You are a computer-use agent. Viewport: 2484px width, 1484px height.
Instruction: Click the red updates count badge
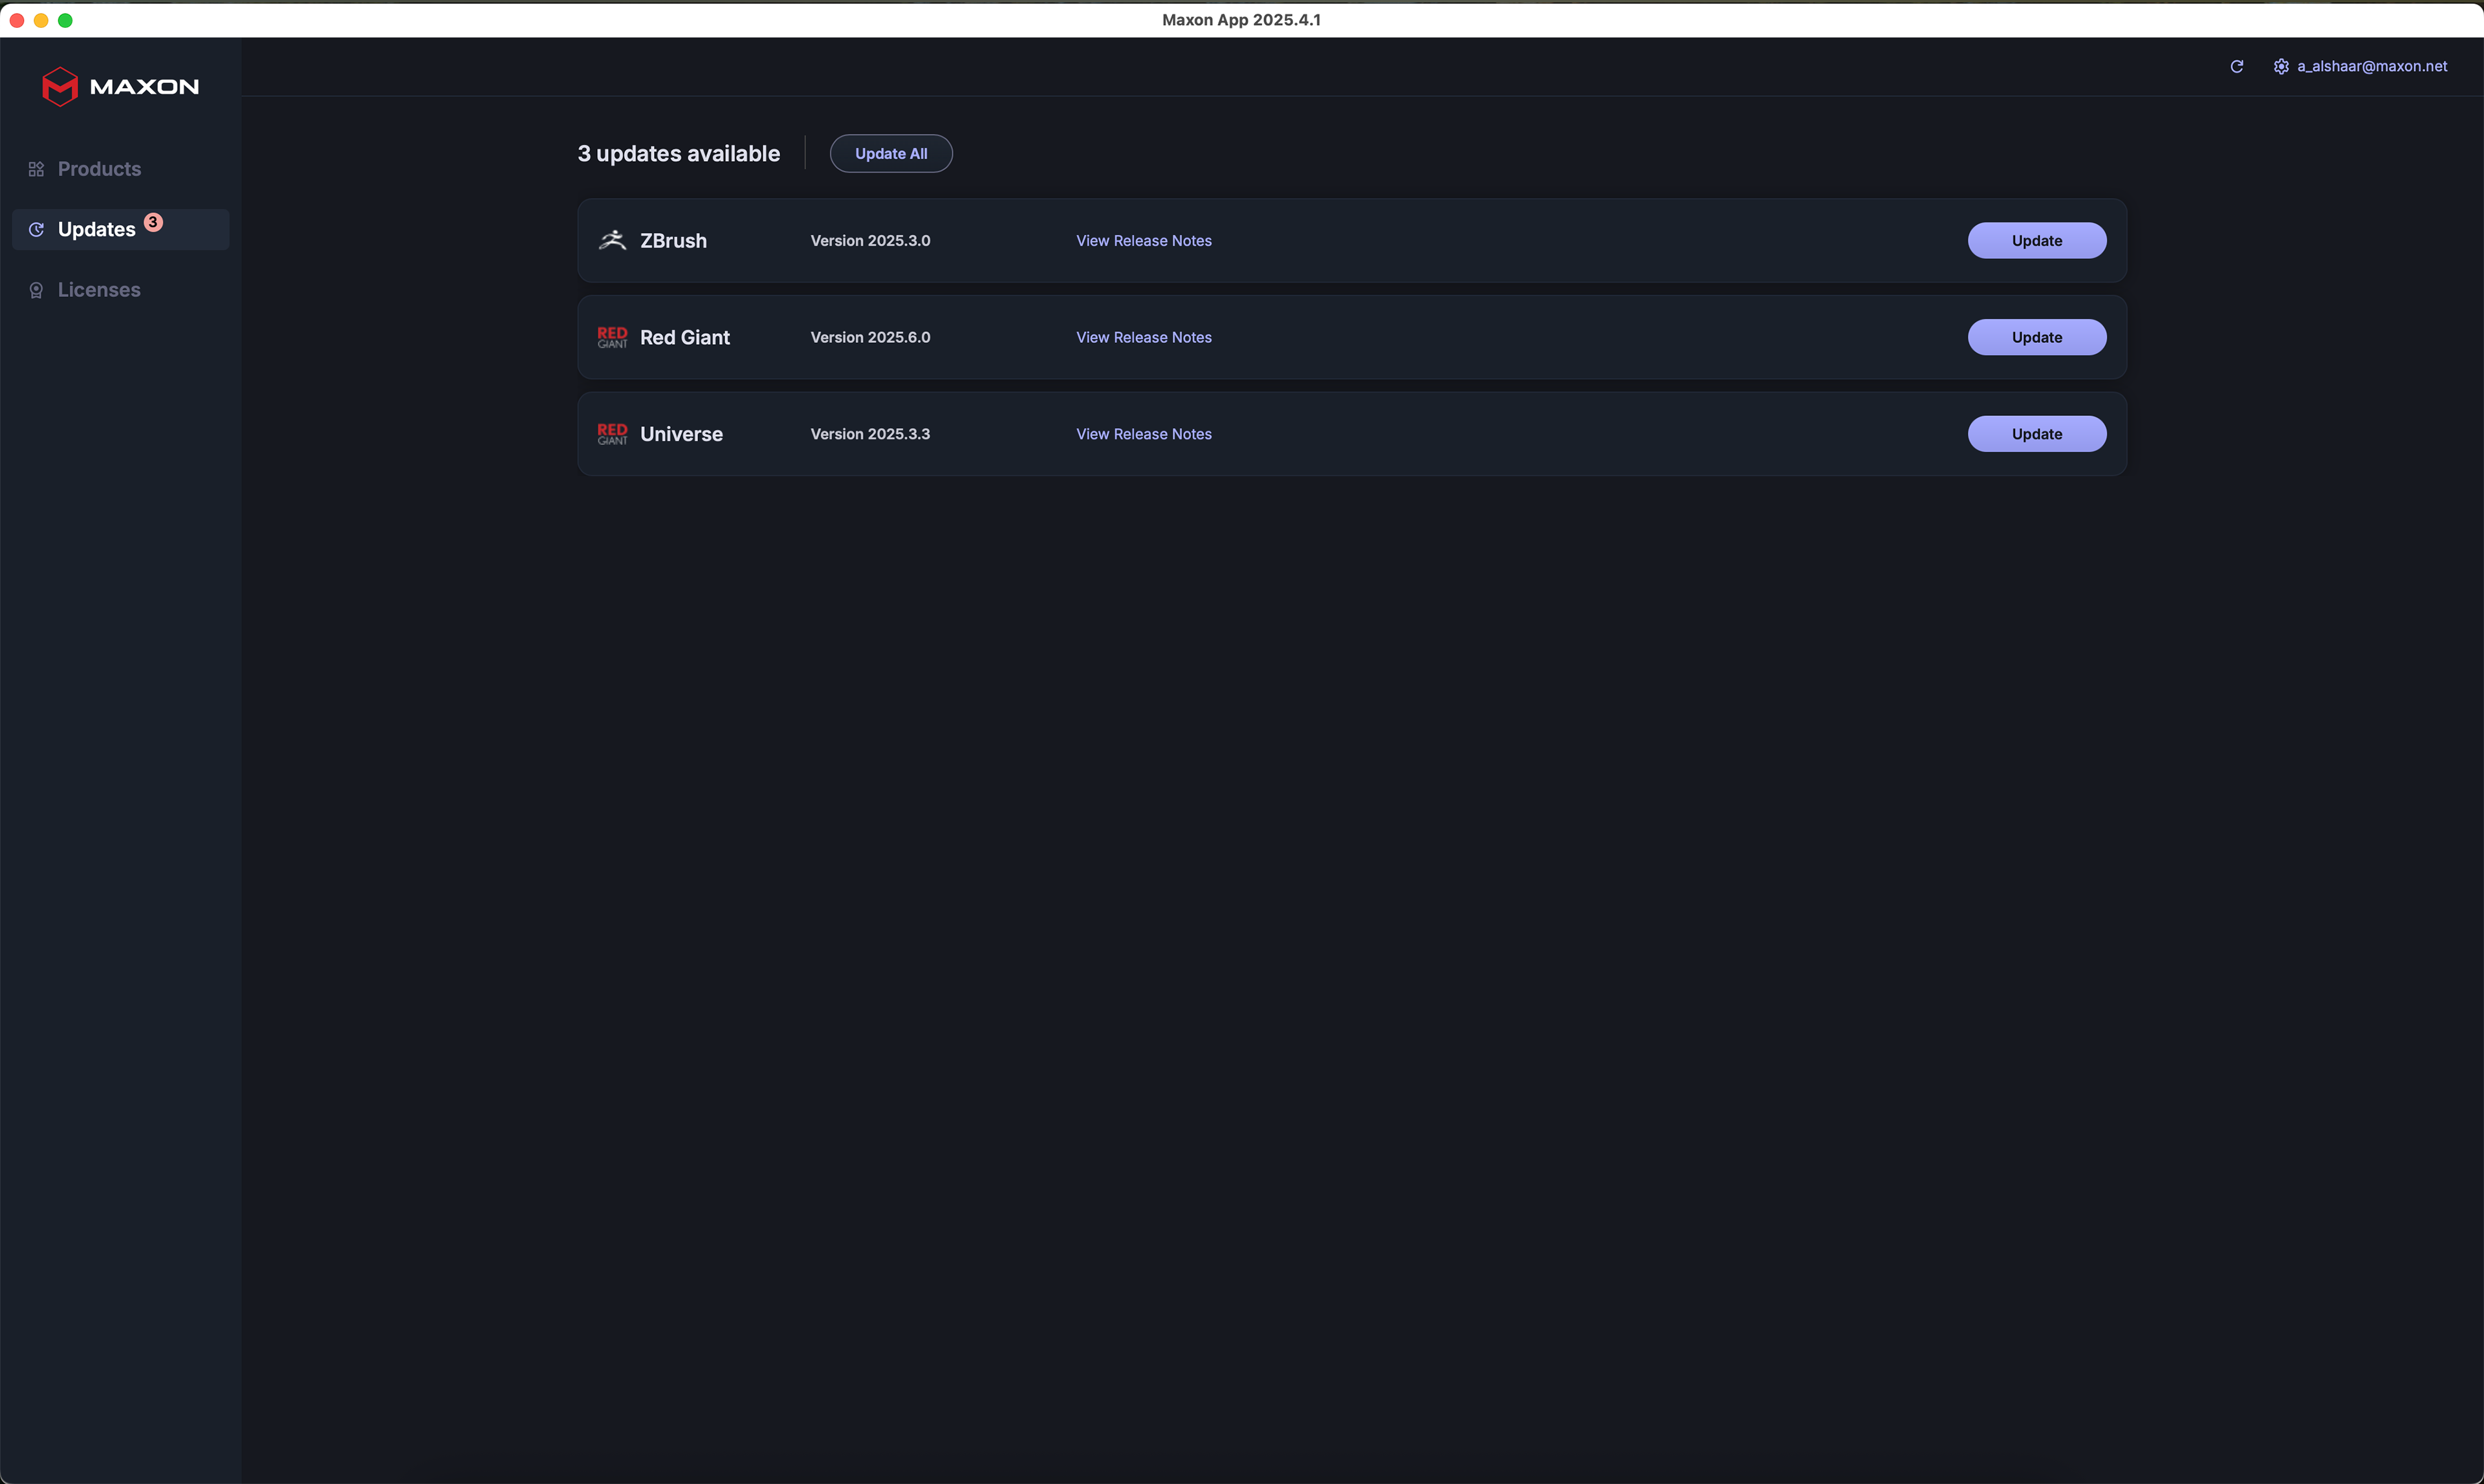153,222
